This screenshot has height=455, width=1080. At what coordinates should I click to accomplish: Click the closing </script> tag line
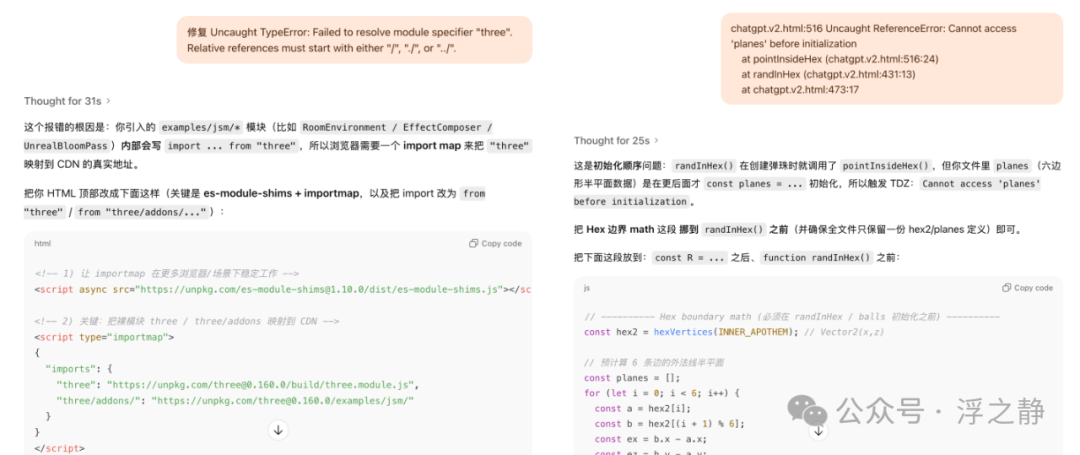59,448
